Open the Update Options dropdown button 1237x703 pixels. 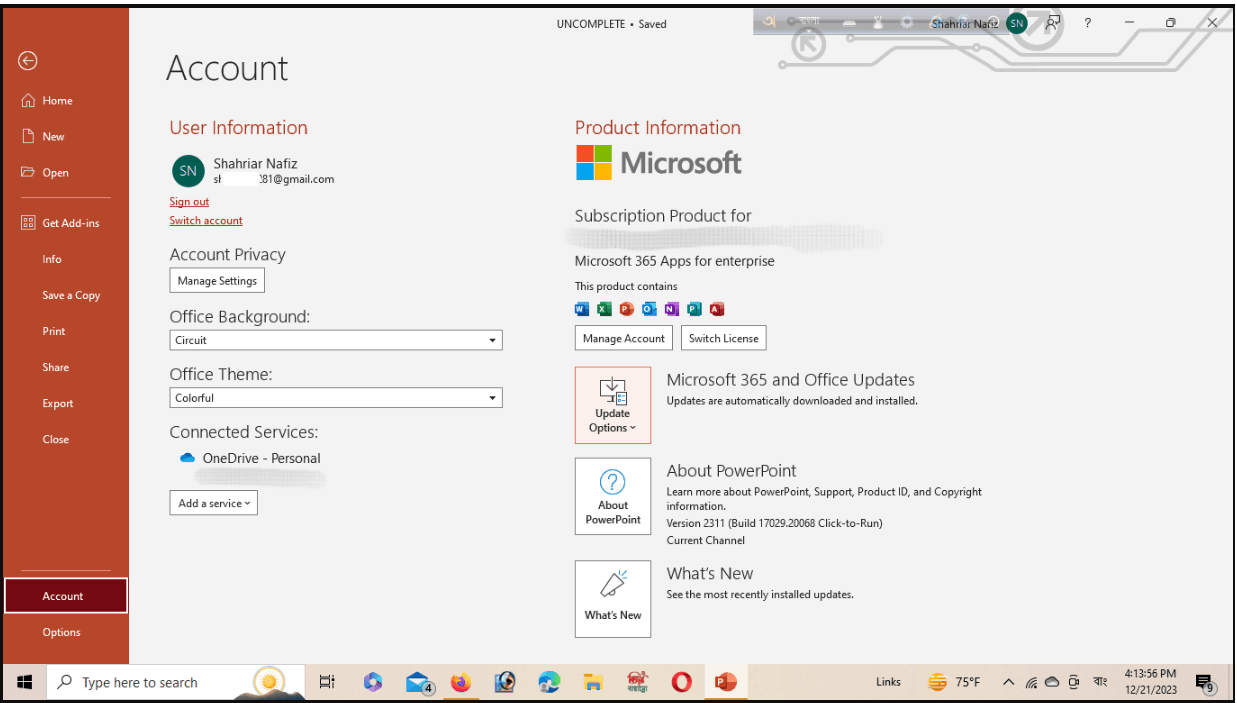613,405
